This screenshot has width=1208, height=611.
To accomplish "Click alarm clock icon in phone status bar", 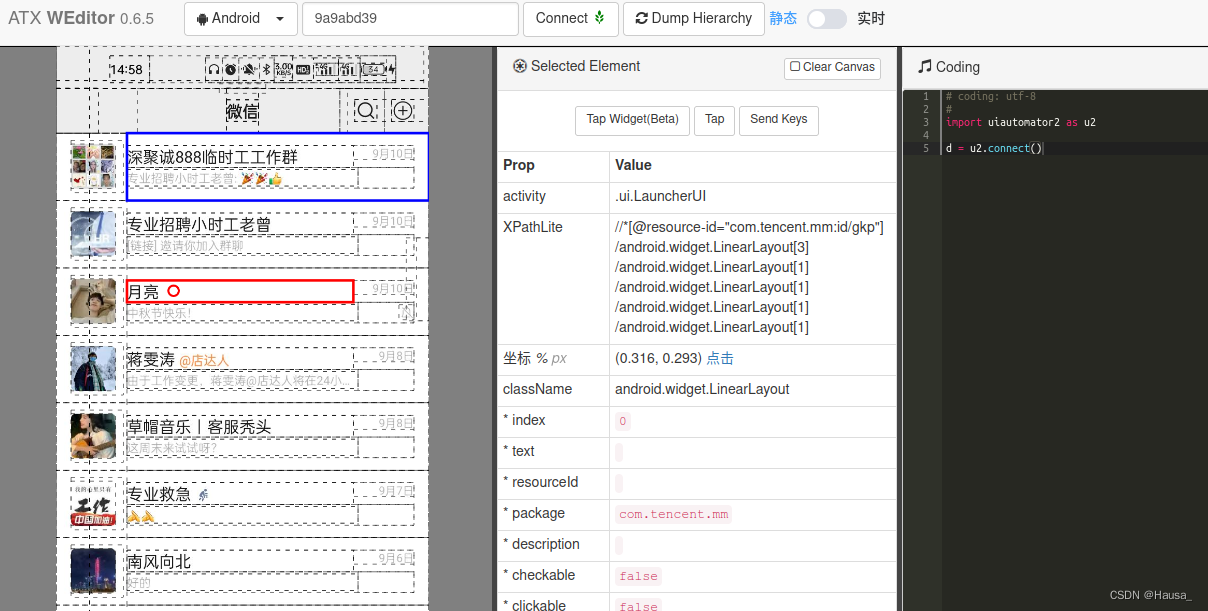I will (231, 69).
